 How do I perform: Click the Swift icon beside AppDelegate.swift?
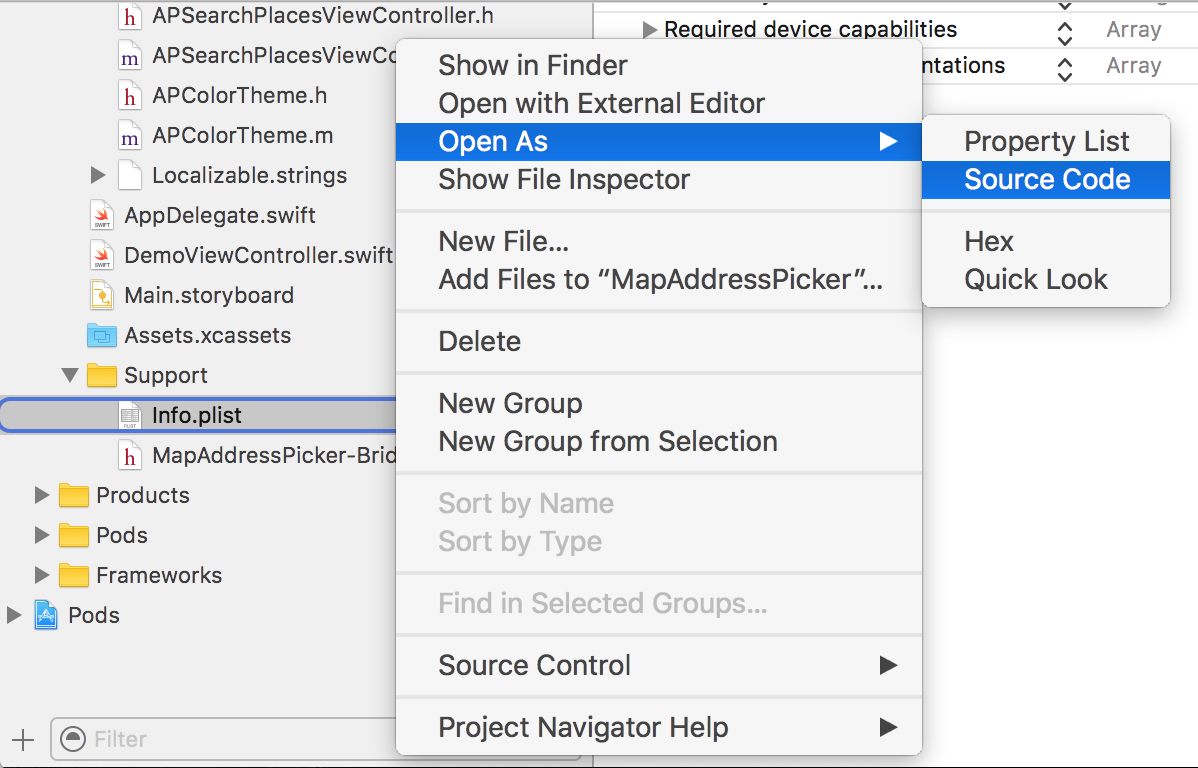tap(101, 216)
